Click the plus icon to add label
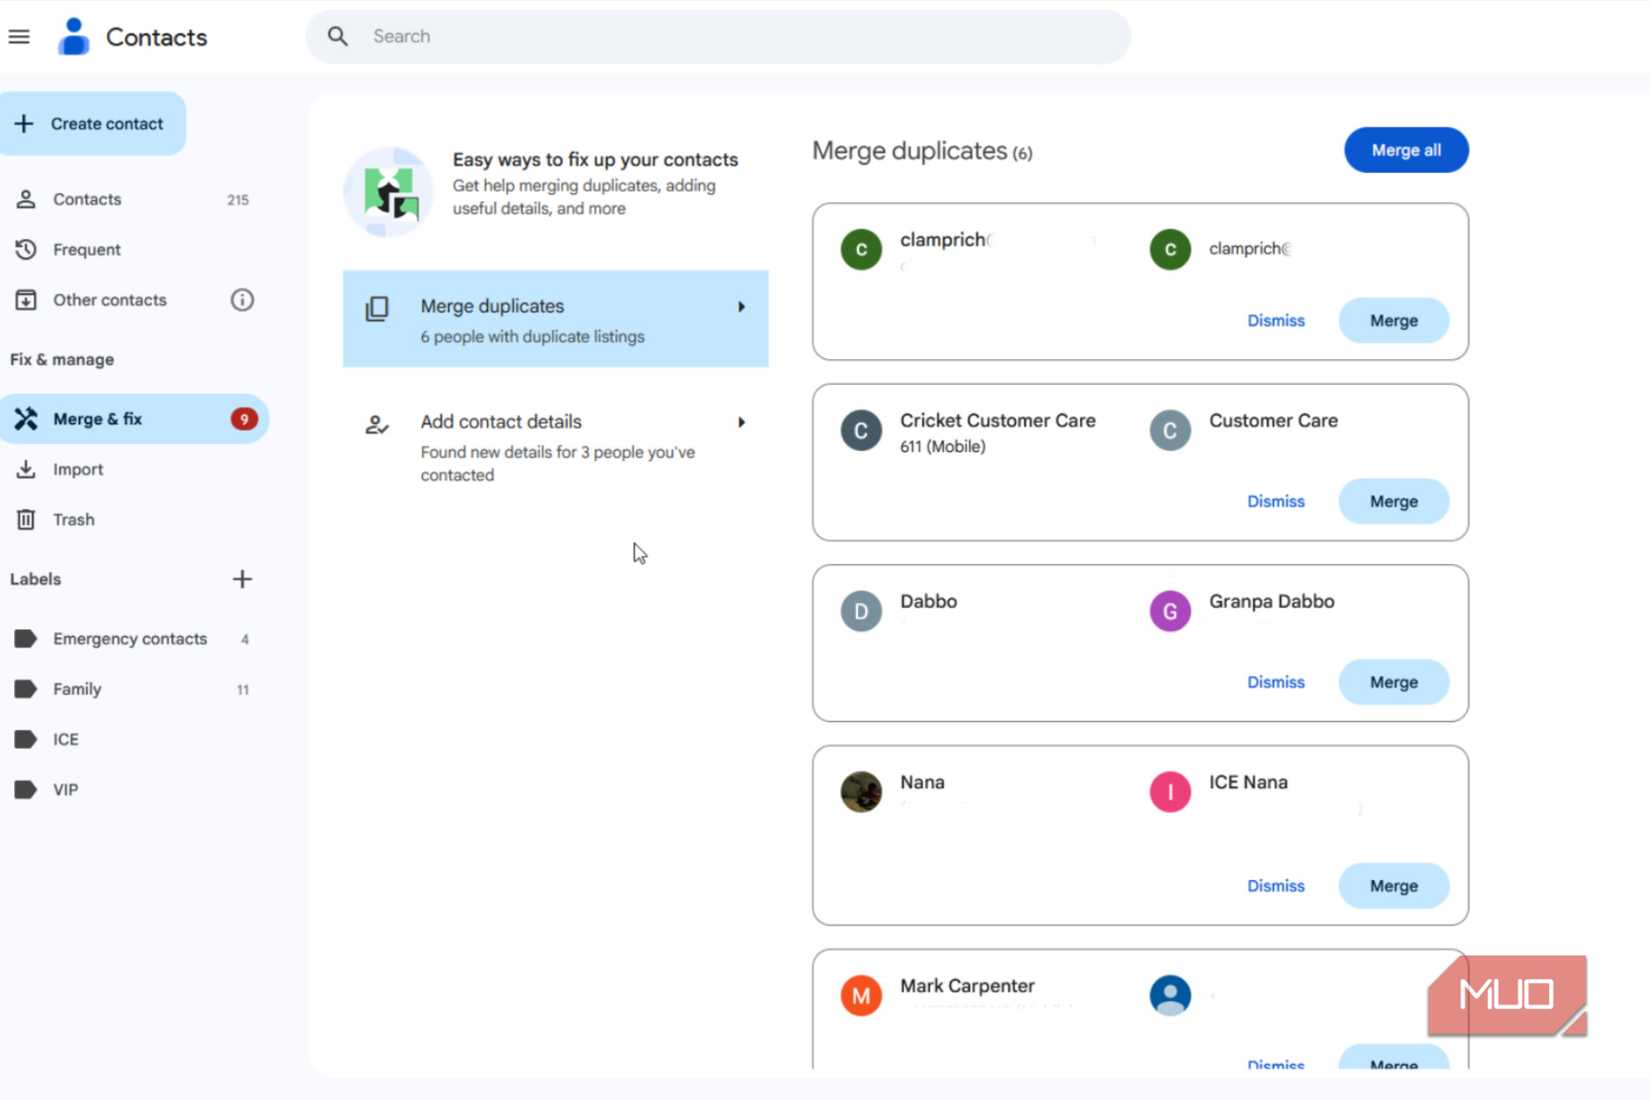This screenshot has height=1100, width=1650. click(242, 579)
